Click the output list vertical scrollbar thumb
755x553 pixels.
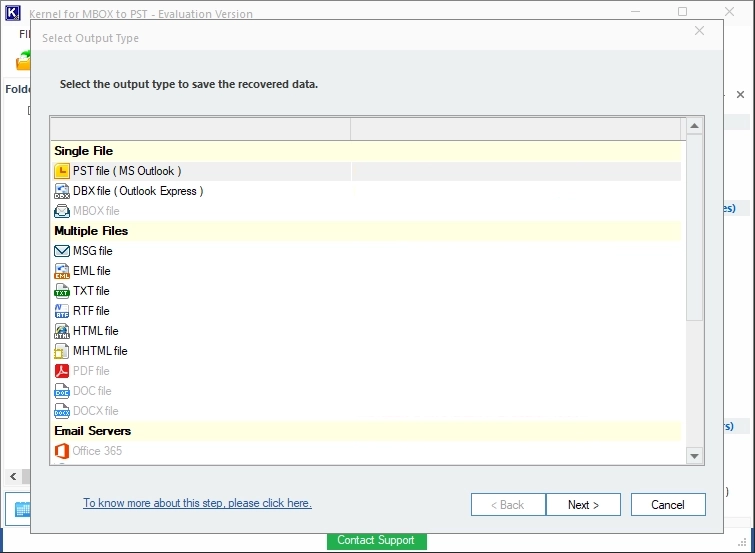694,227
